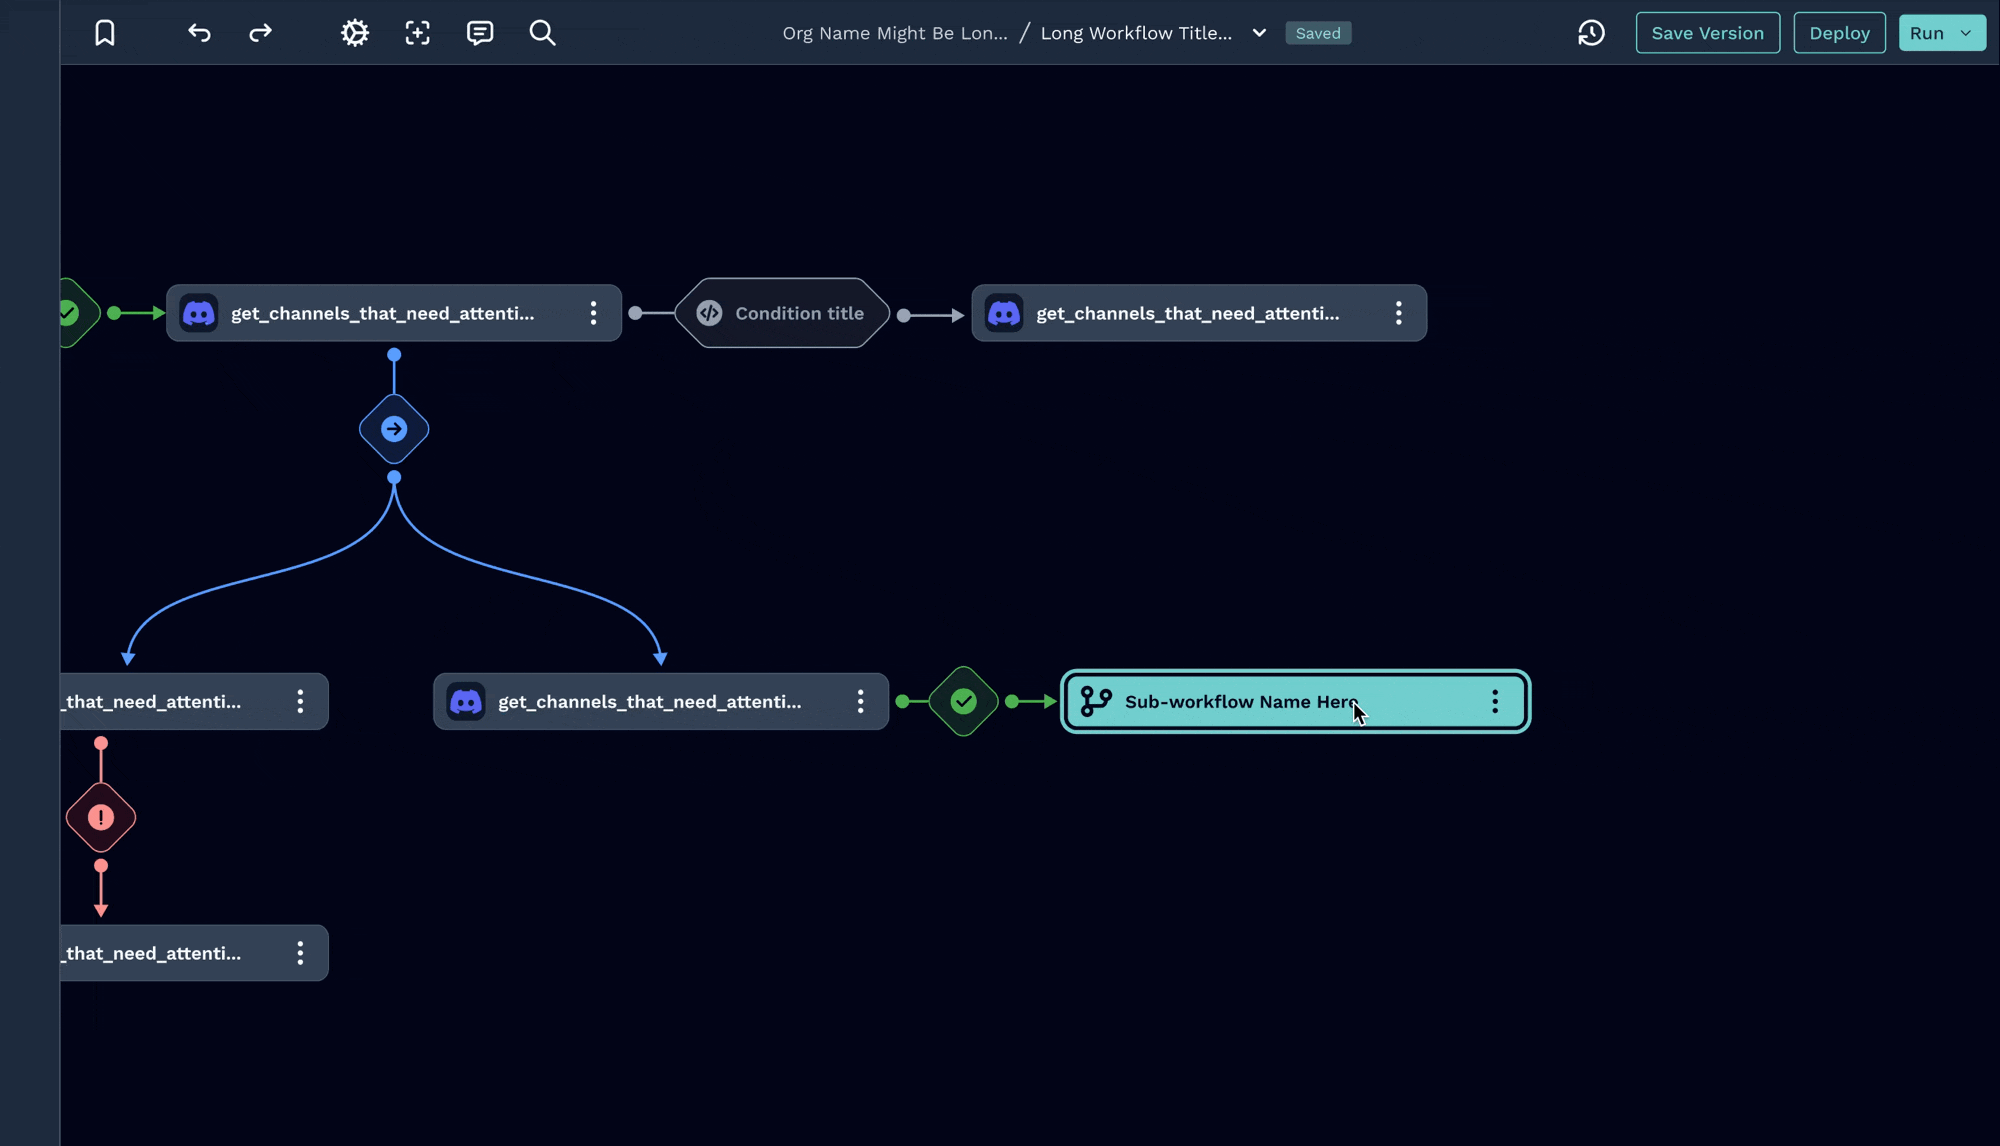Expand the workflow title dropdown chevron
This screenshot has width=2000, height=1146.
click(1259, 33)
